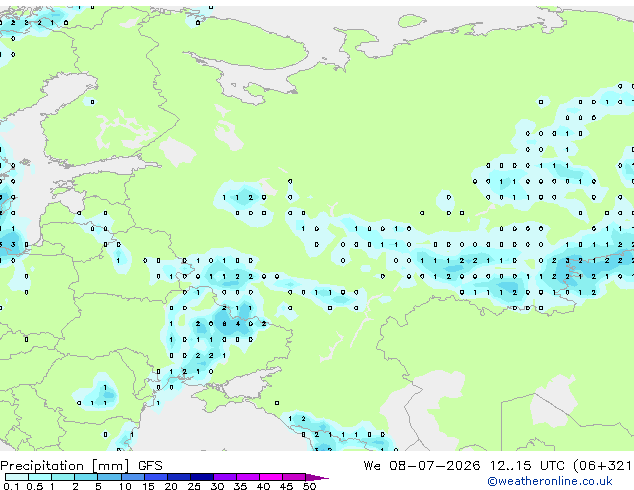634x490 pixels.
Task: Click the legend value label '25'
Action: pyautogui.click(x=194, y=486)
